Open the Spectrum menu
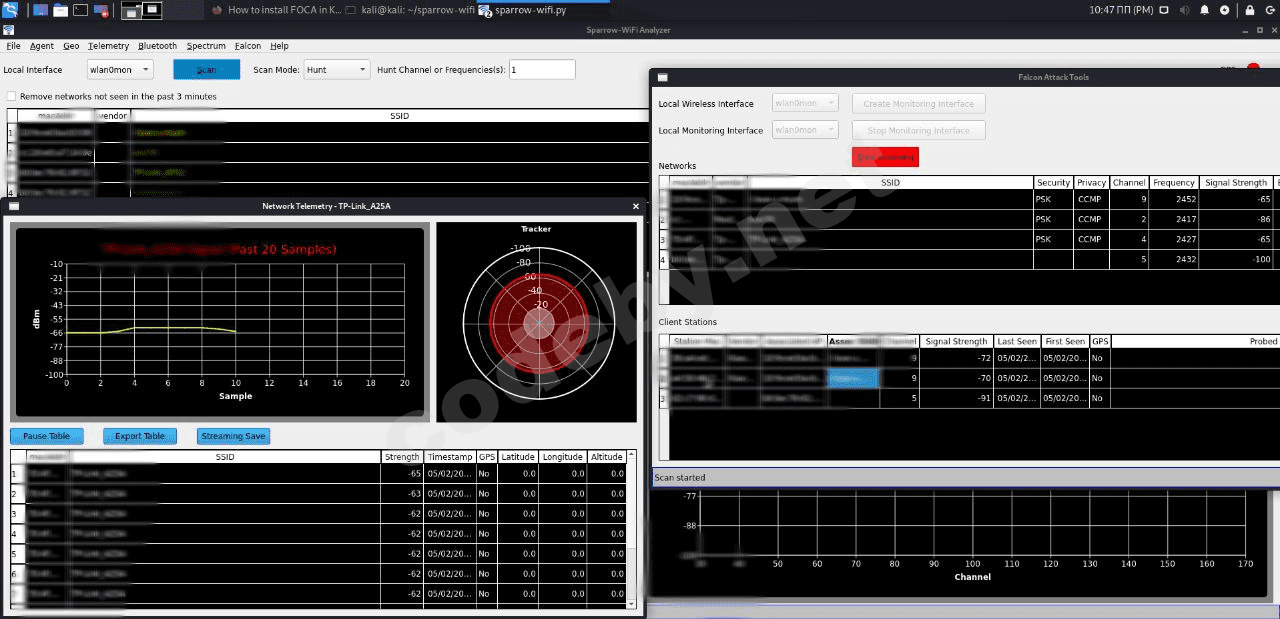1280x619 pixels. point(206,46)
